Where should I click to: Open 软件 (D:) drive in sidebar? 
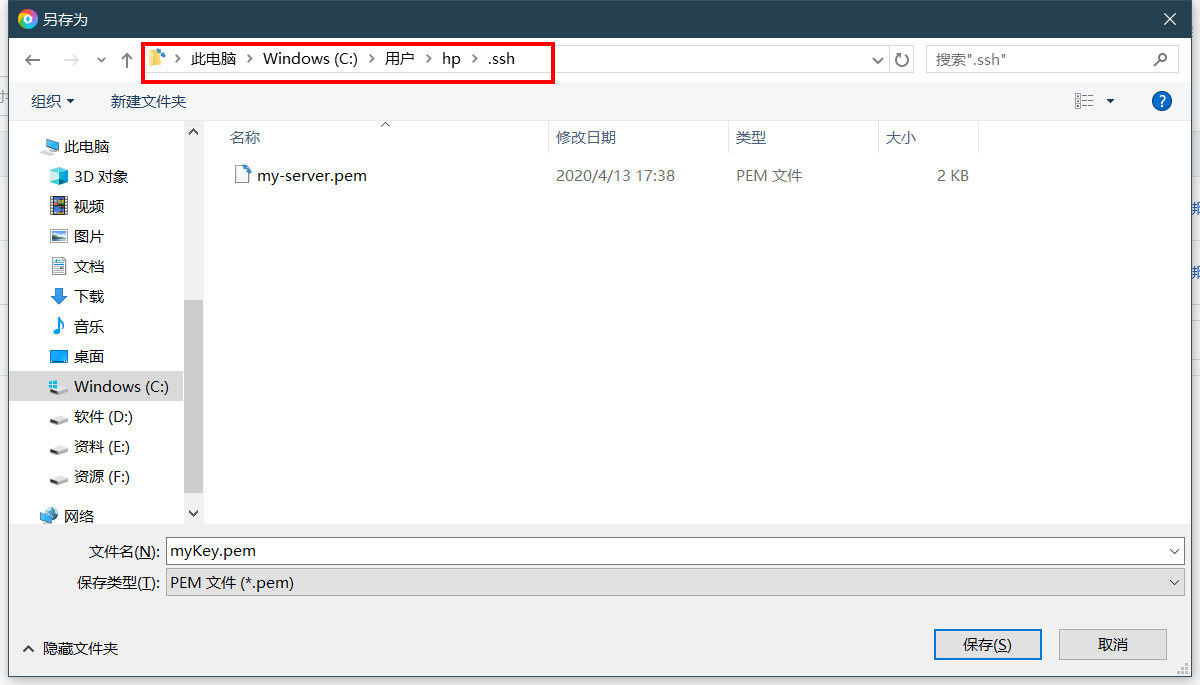(x=103, y=416)
